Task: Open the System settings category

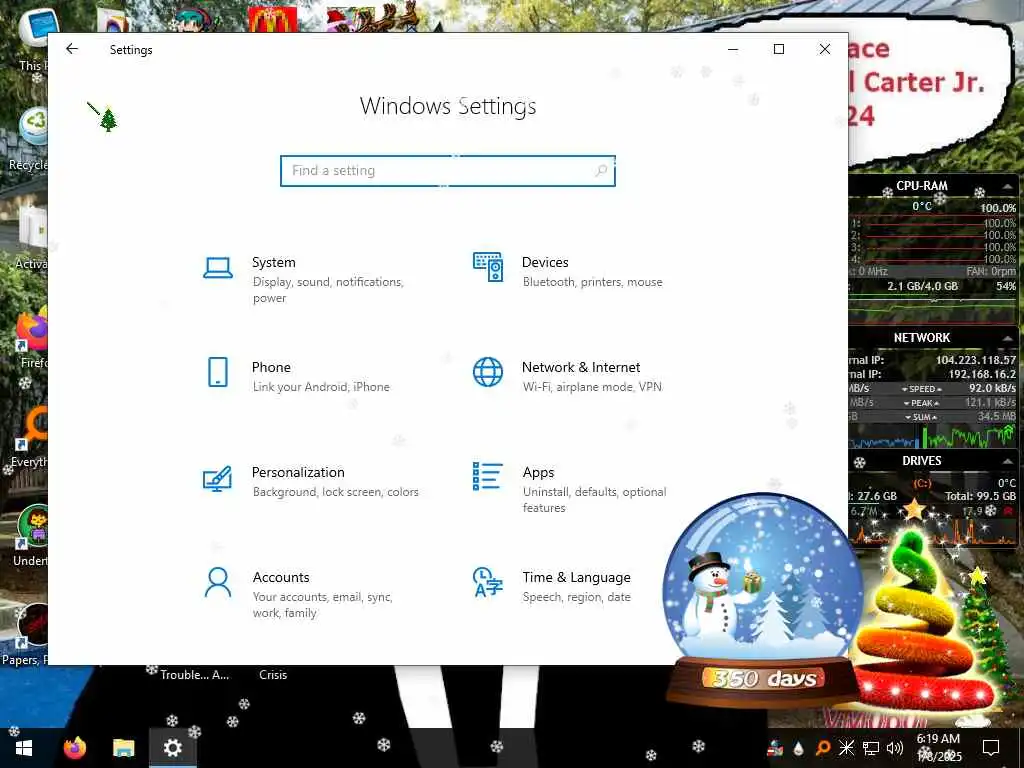Action: tap(312, 280)
